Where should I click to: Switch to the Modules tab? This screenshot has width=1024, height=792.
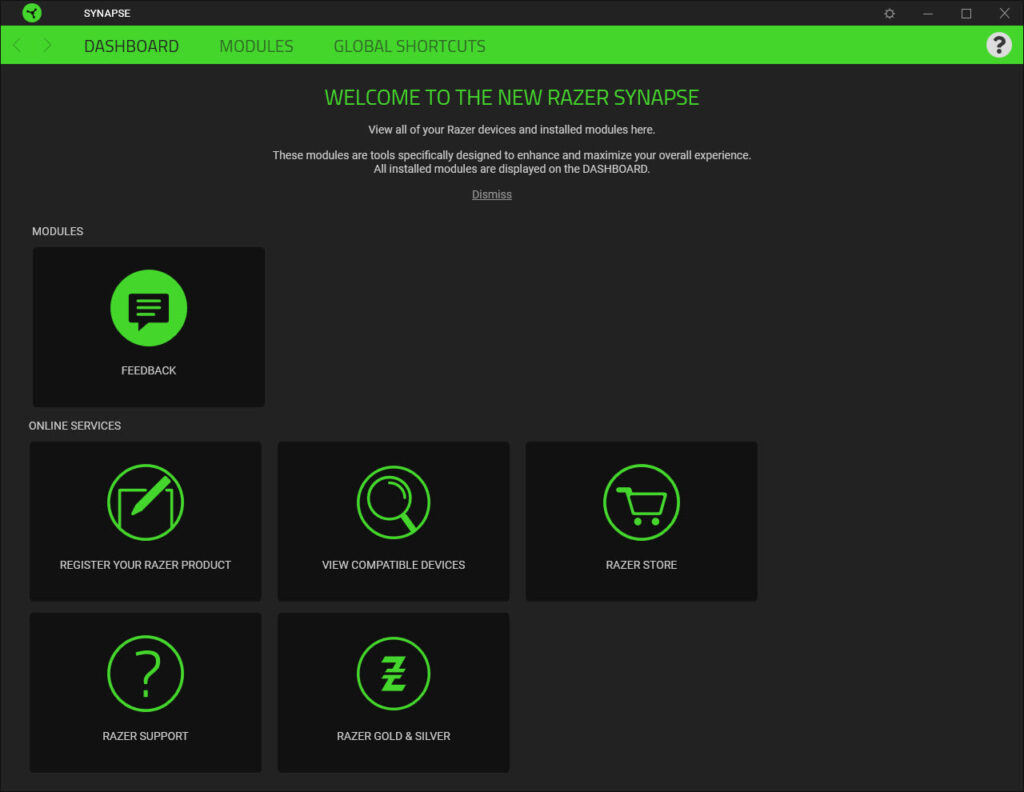pos(256,46)
